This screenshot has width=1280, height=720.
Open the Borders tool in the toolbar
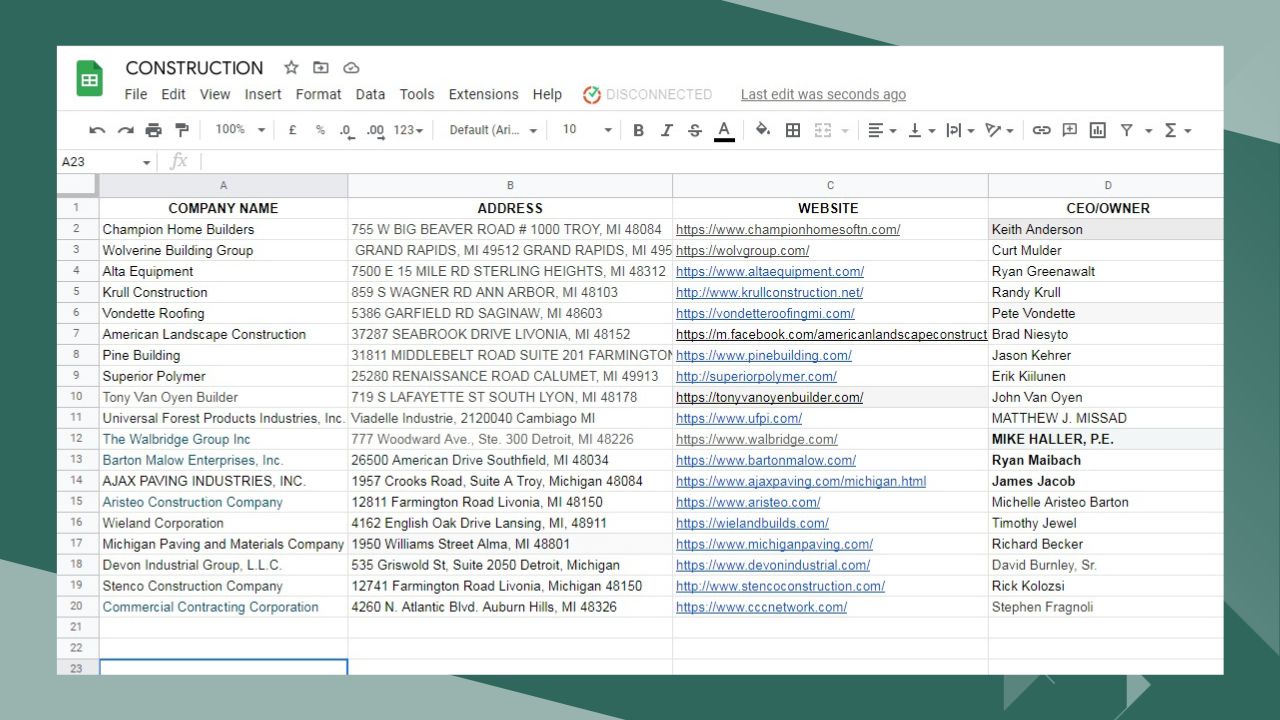pyautogui.click(x=793, y=130)
